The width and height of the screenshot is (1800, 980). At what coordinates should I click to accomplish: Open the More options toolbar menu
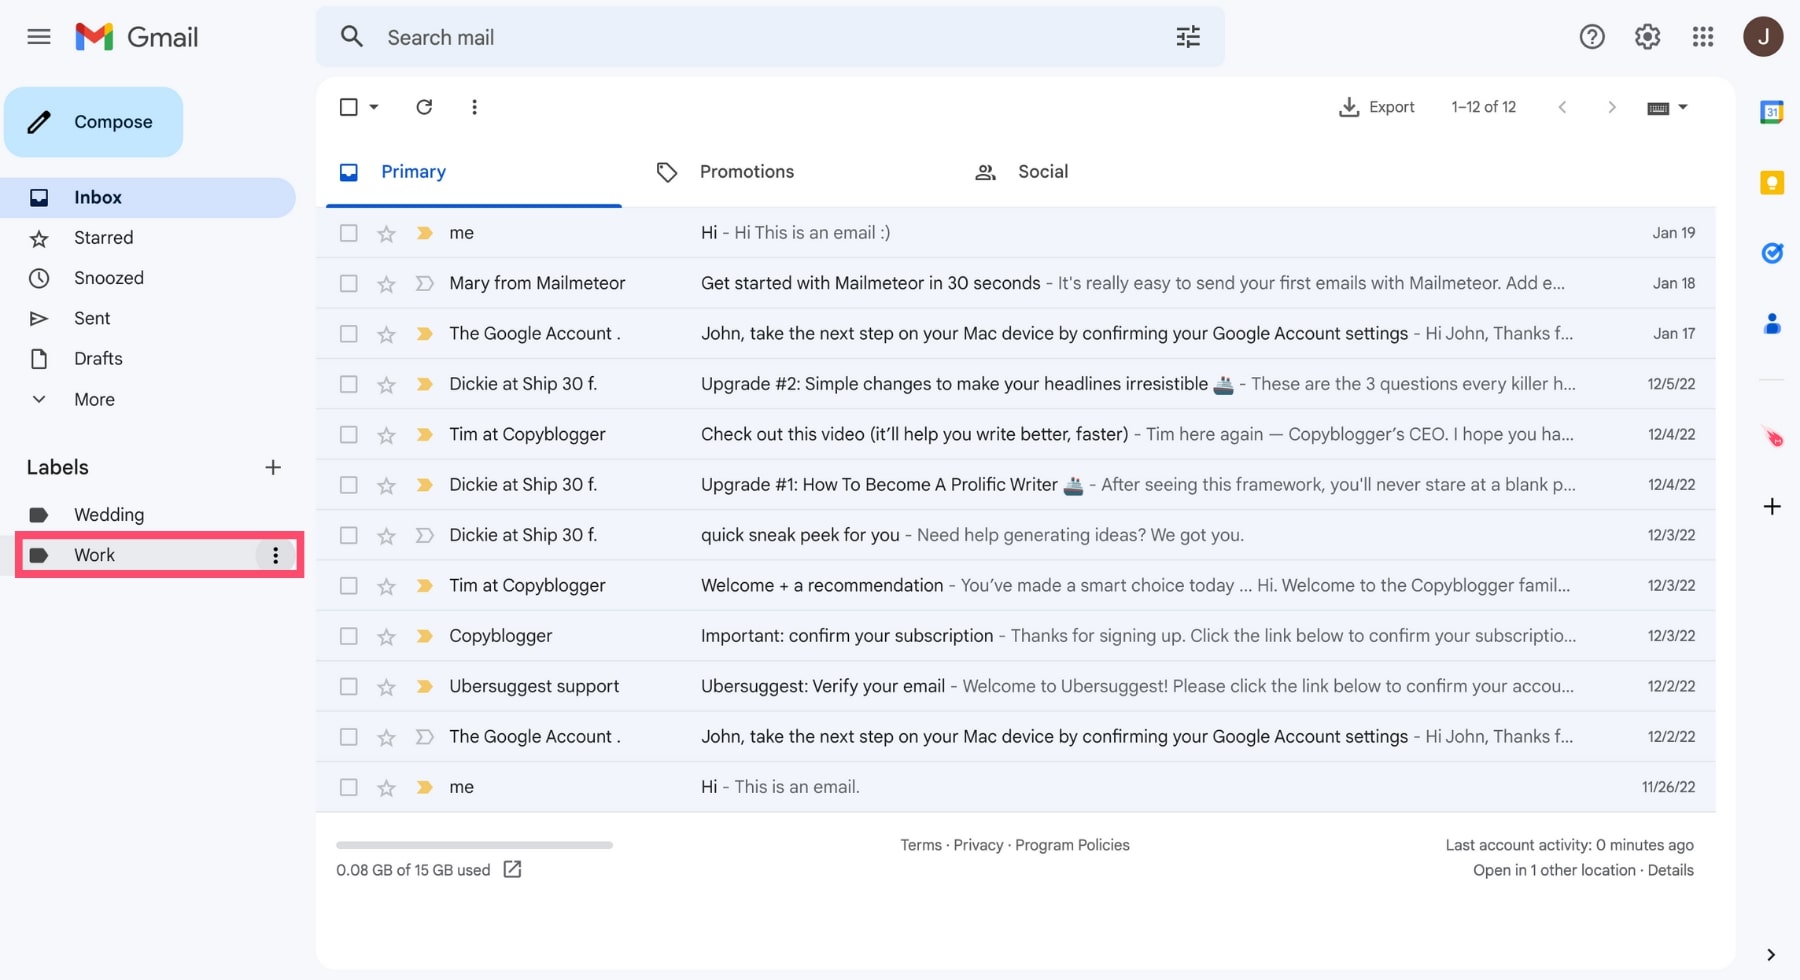coord(474,107)
